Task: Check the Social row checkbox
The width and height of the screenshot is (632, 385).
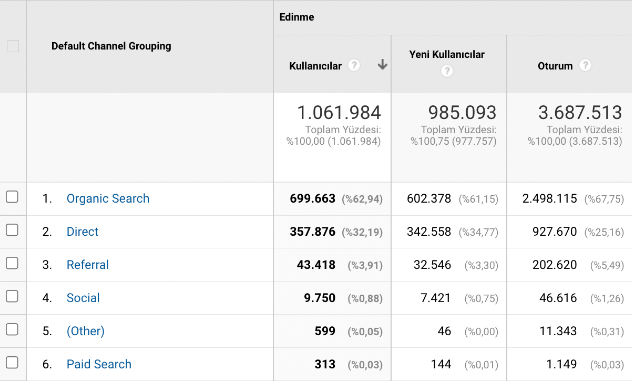Action: [12, 296]
